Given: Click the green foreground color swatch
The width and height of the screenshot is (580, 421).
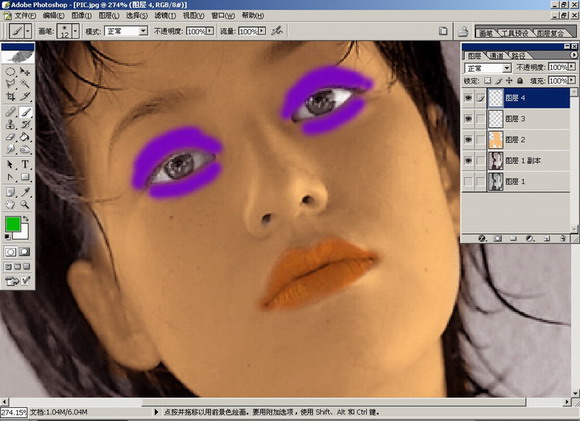Looking at the screenshot, I should 13,224.
